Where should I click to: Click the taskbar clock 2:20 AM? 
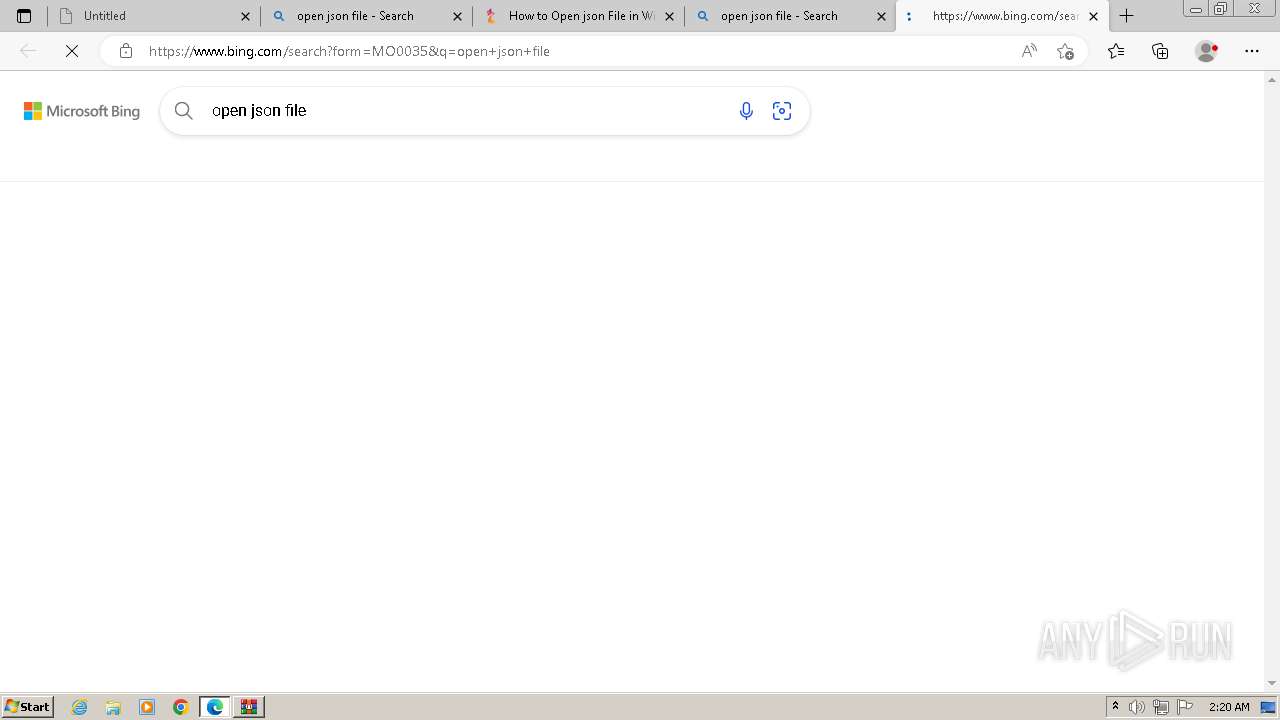point(1229,707)
